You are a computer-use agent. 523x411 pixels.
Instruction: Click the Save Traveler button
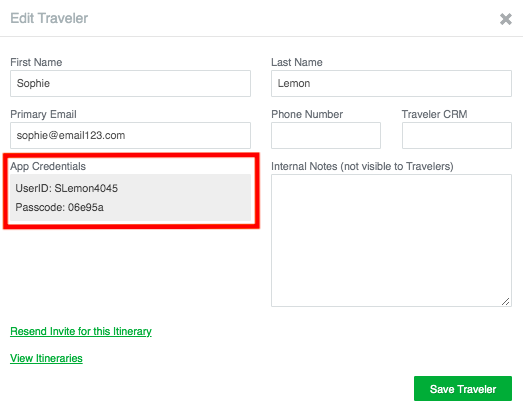tap(463, 389)
